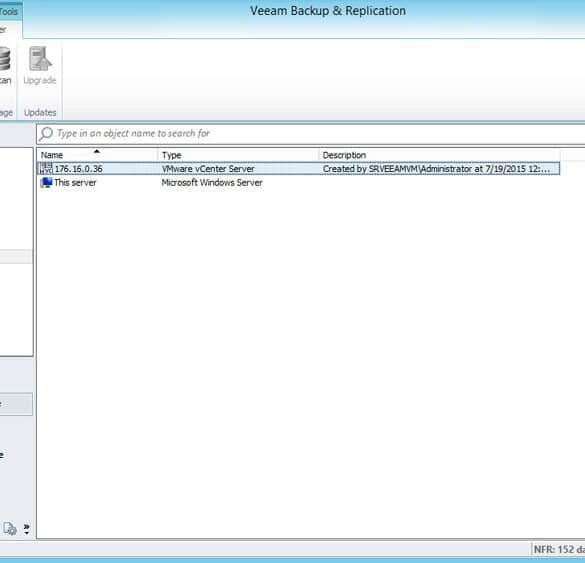Click the 'Created by SRVEEAMVM\Administrator' description cell
This screenshot has width=585, height=563.
(x=436, y=169)
